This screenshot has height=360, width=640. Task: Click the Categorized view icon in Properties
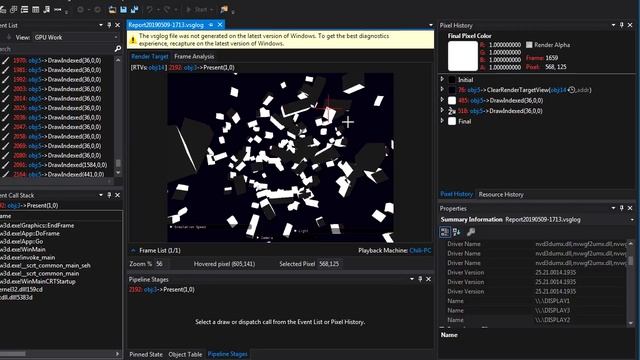point(444,232)
